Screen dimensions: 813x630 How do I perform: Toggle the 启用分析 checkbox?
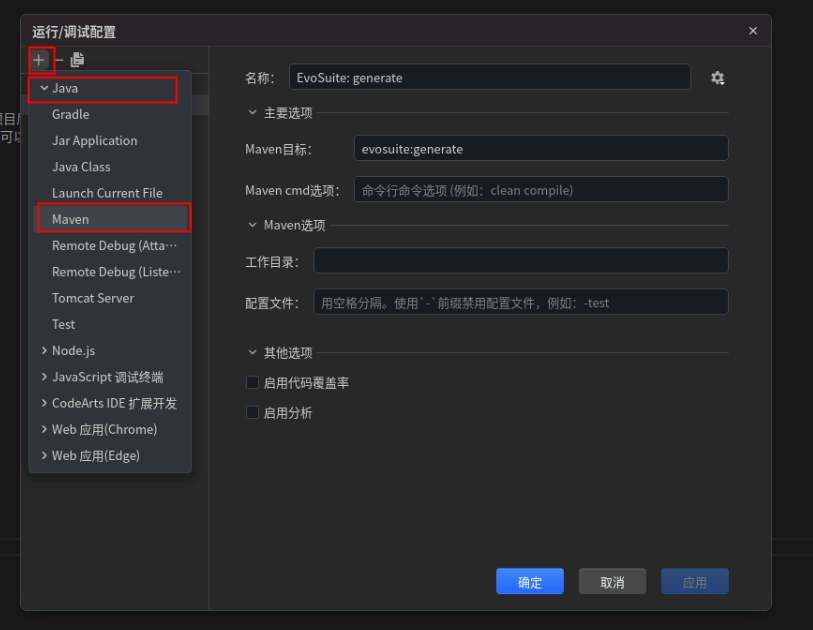click(253, 413)
